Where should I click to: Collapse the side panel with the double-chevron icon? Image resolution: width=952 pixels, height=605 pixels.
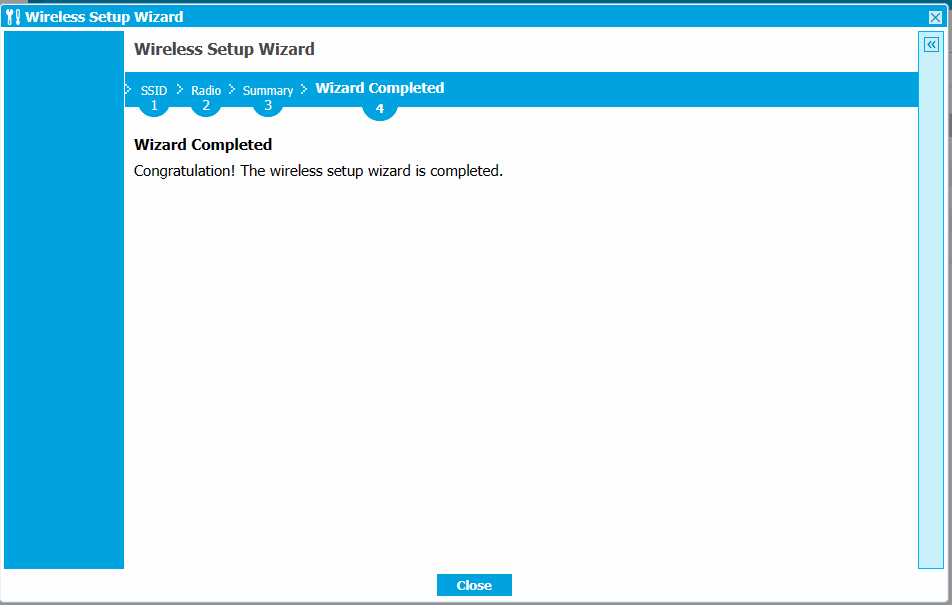(x=931, y=44)
